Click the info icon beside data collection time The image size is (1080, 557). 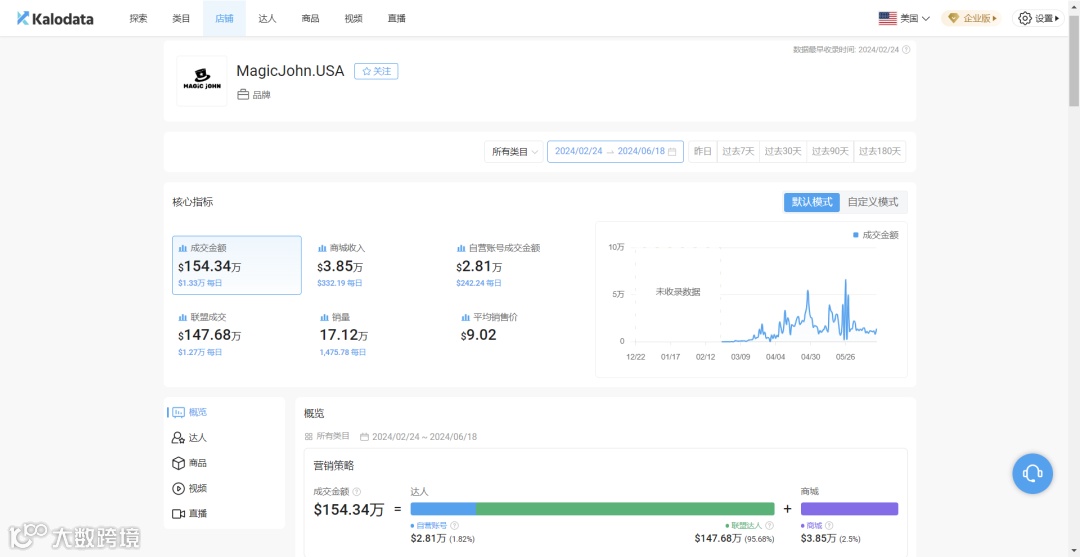[906, 50]
